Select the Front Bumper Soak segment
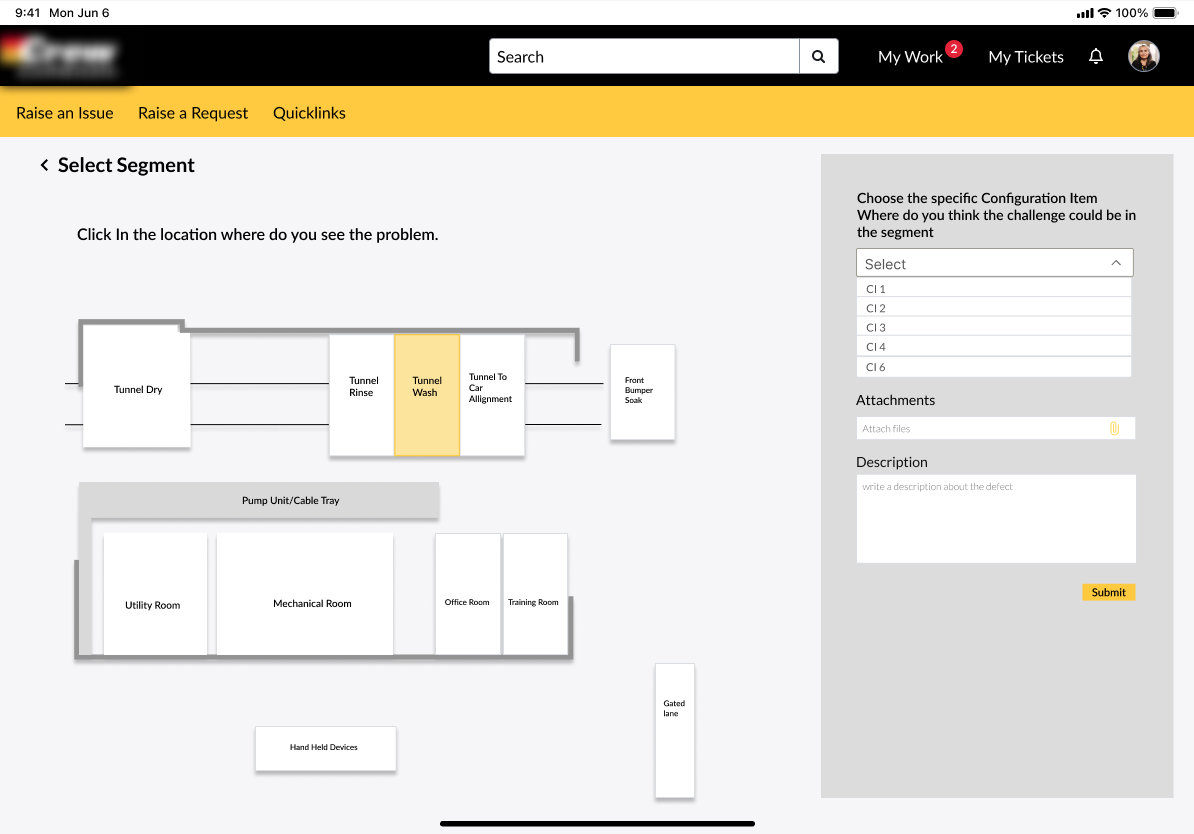This screenshot has height=834, width=1194. (x=642, y=392)
